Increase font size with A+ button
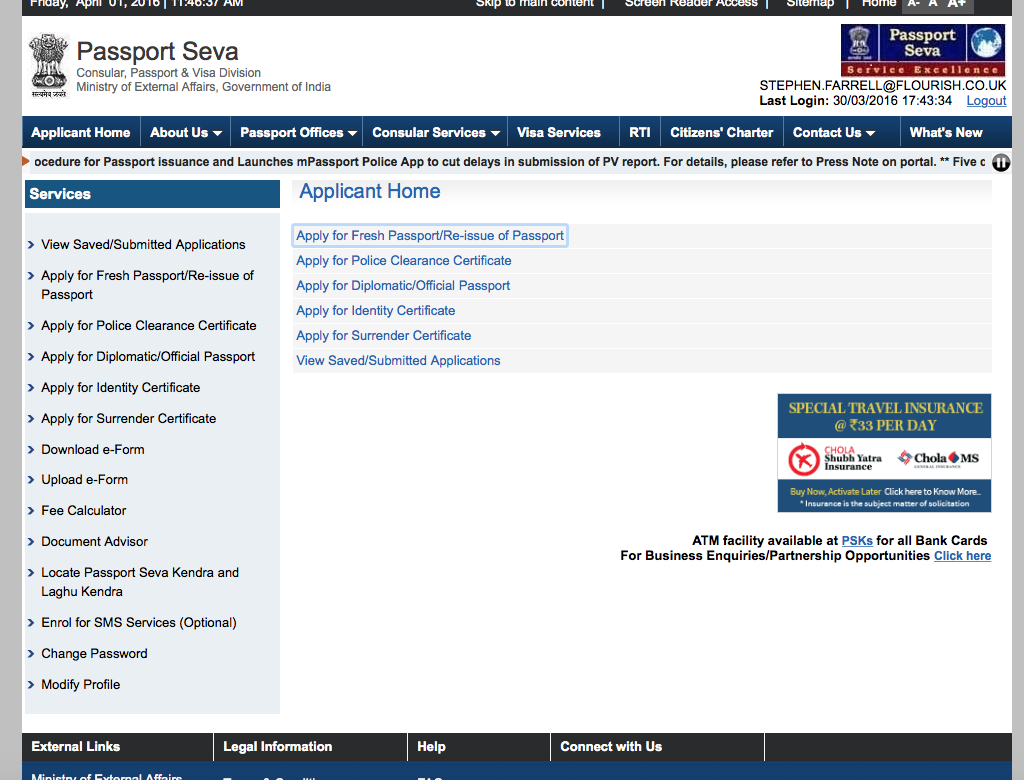This screenshot has height=780, width=1024. point(957,4)
